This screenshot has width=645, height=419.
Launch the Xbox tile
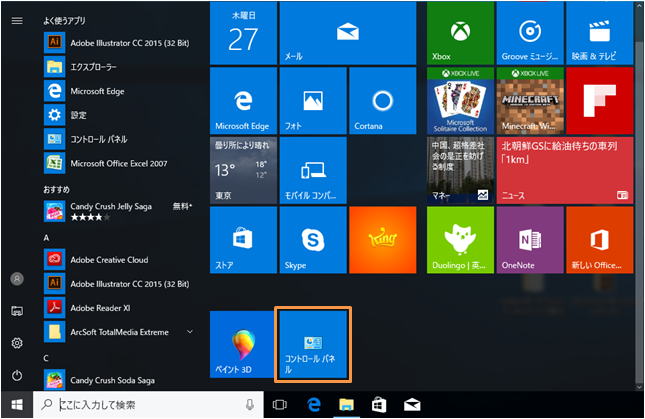[460, 33]
